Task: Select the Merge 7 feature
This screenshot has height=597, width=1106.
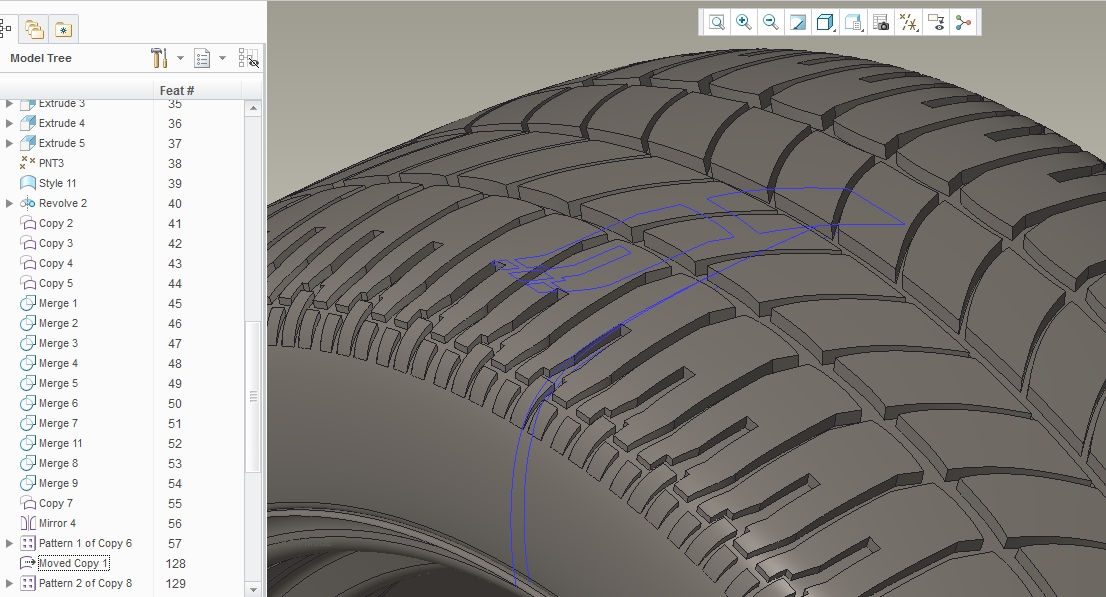Action: [x=59, y=423]
